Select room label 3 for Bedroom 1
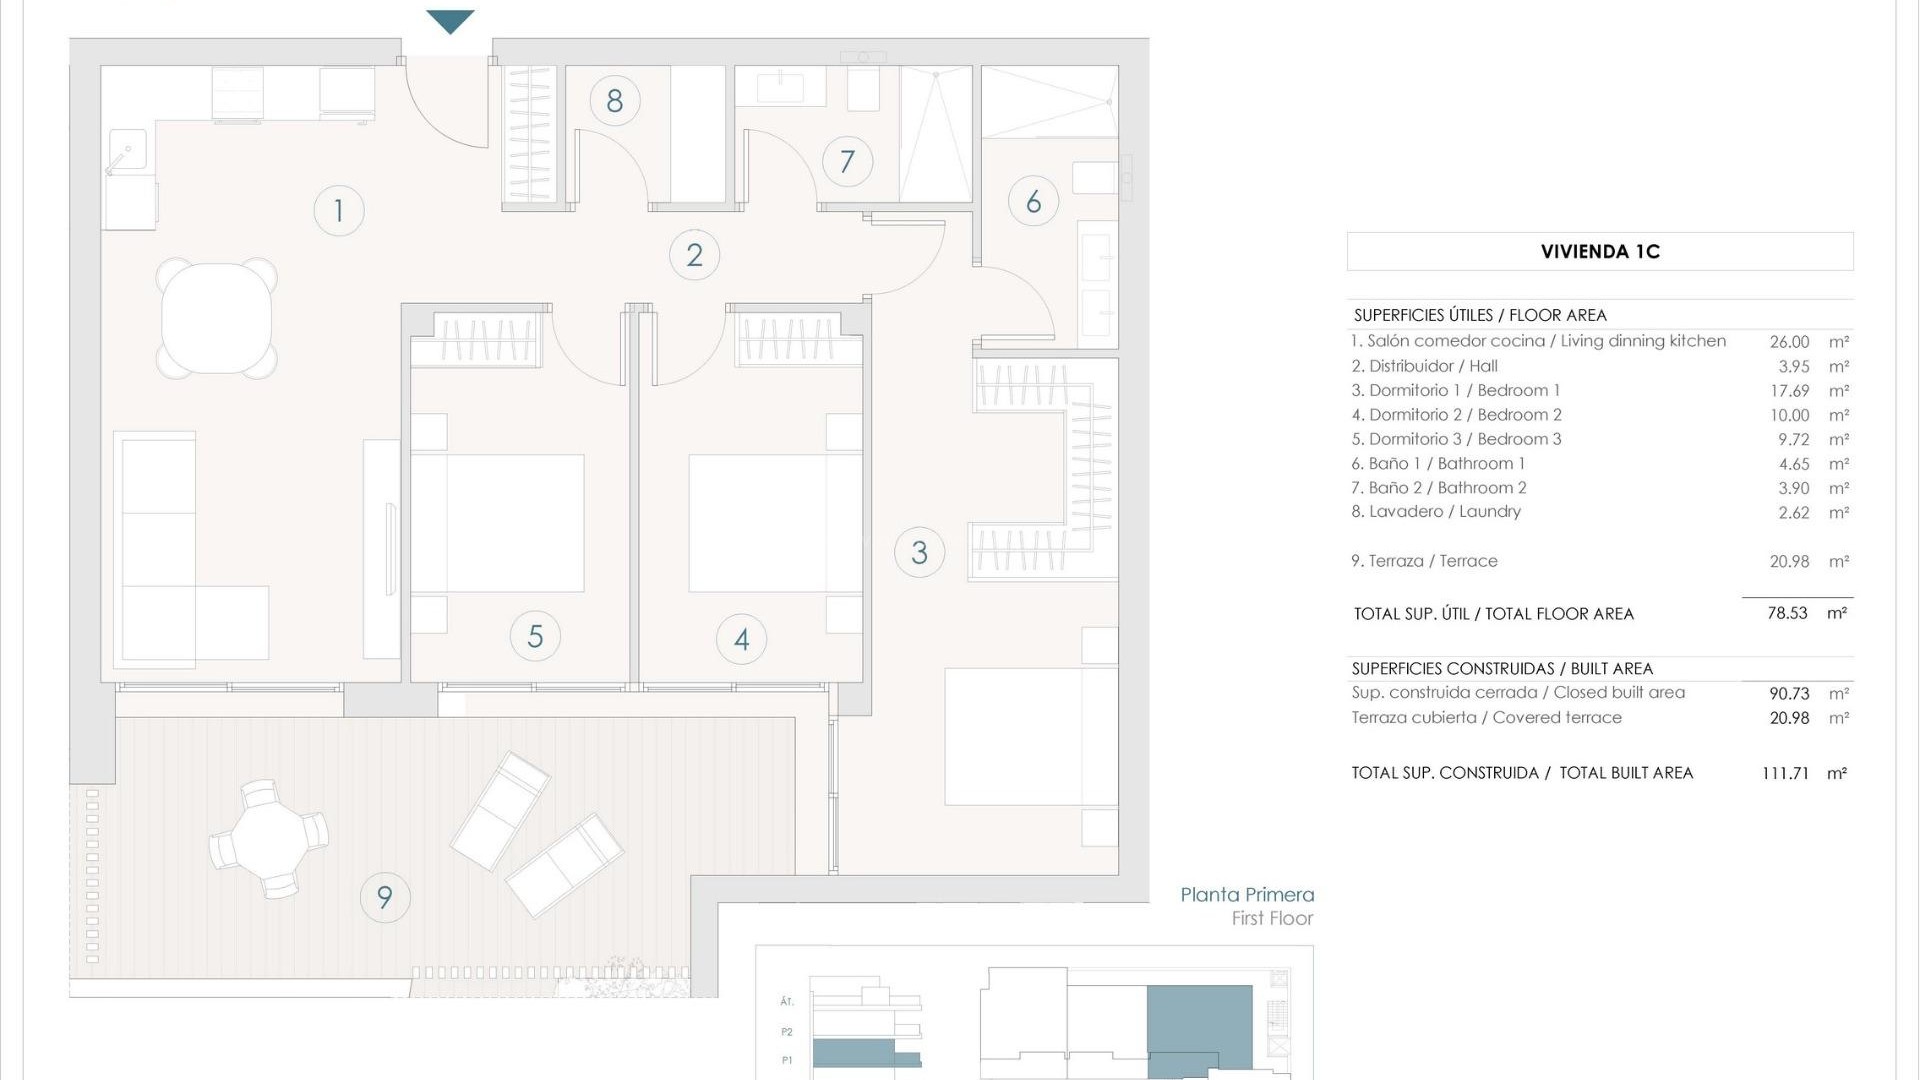Image resolution: width=1920 pixels, height=1080 pixels. 920,551
